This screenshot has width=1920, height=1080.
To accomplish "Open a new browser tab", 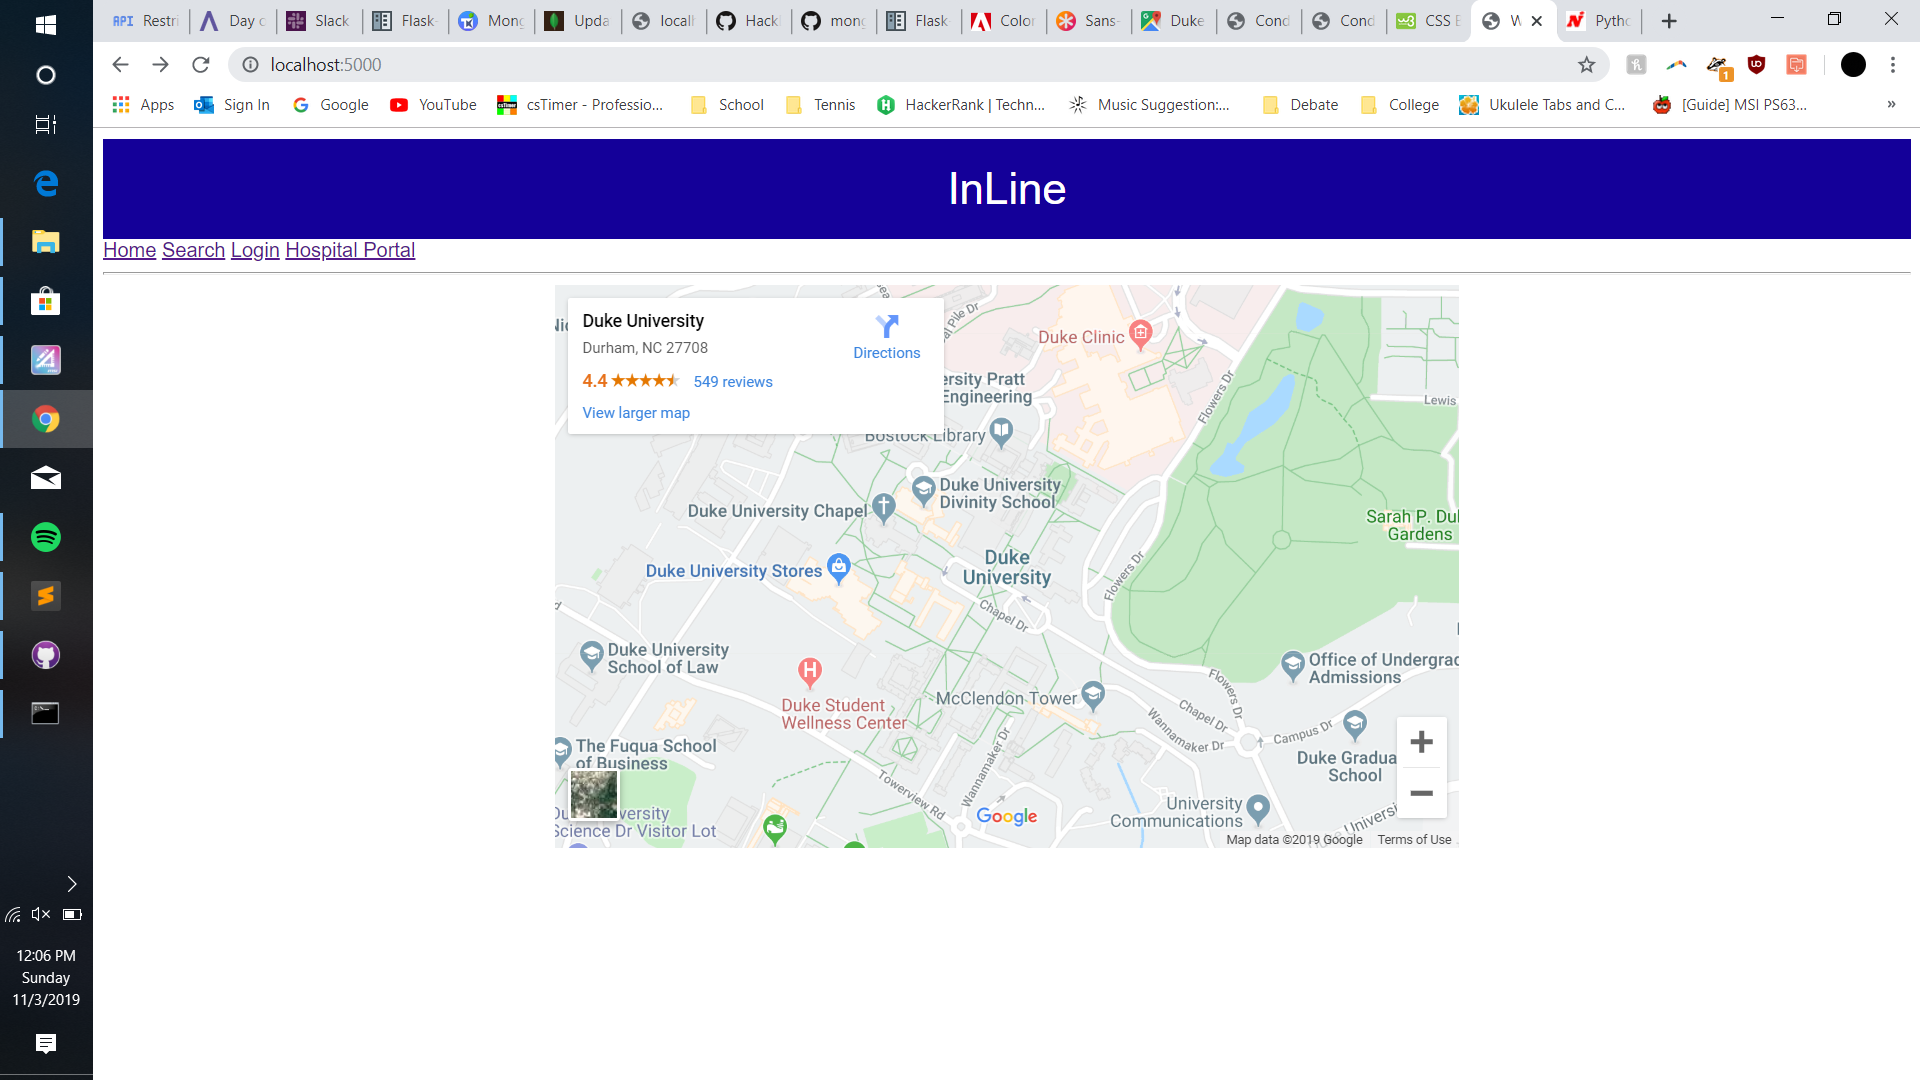I will 1669,21.
